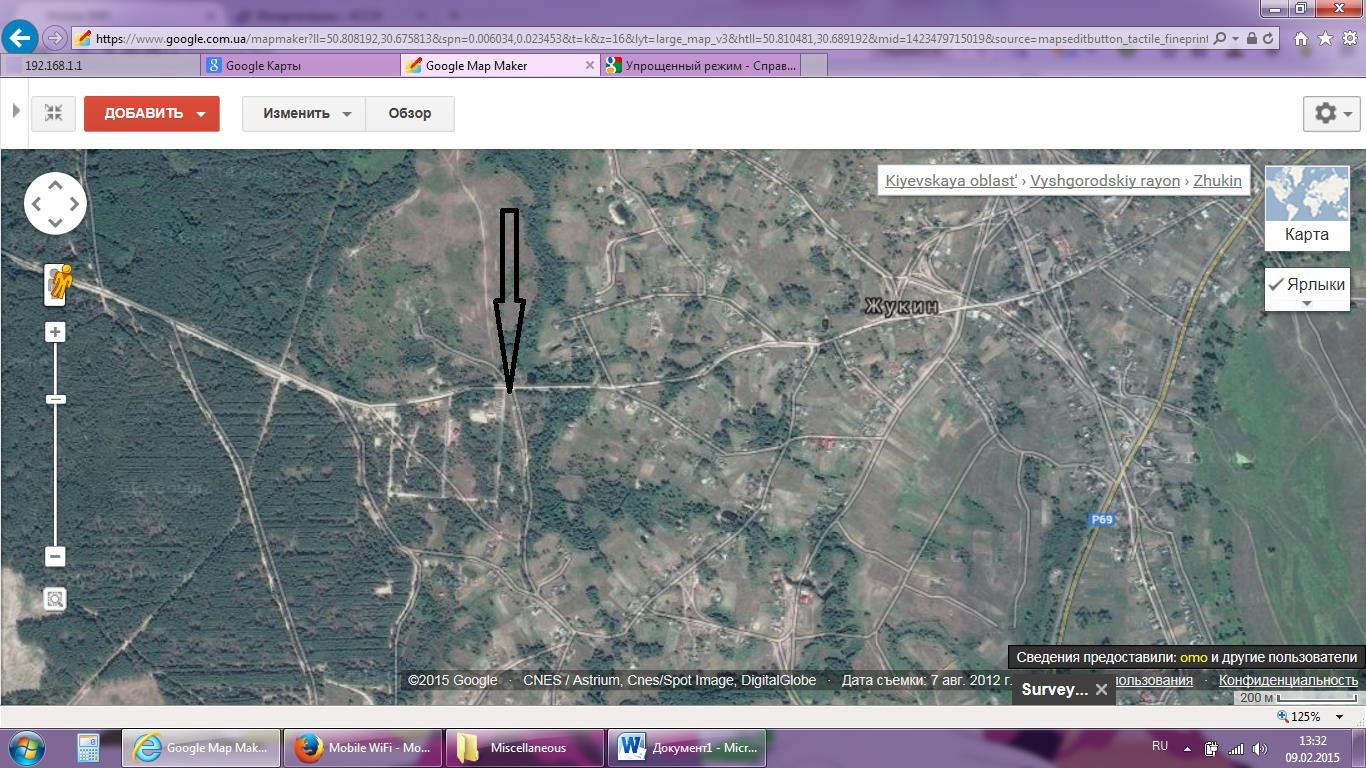Click the Pegman Street View icon
Image resolution: width=1366 pixels, height=768 pixels.
click(x=58, y=284)
